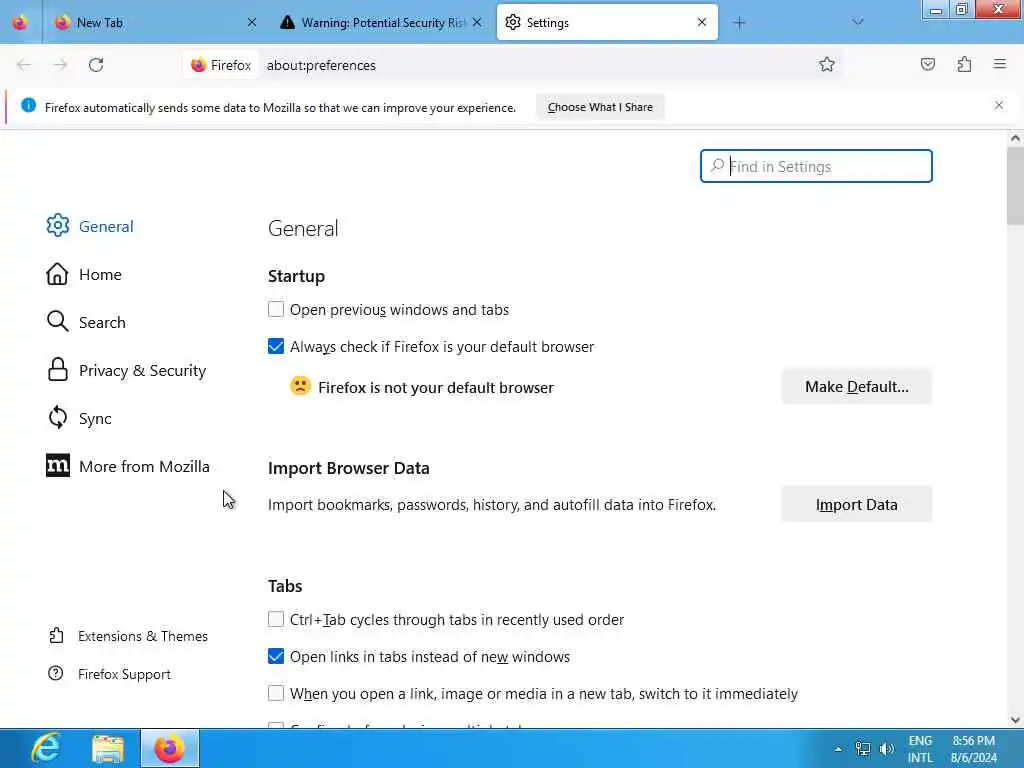1024x768 pixels.
Task: Open the network tray icon
Action: click(863, 749)
